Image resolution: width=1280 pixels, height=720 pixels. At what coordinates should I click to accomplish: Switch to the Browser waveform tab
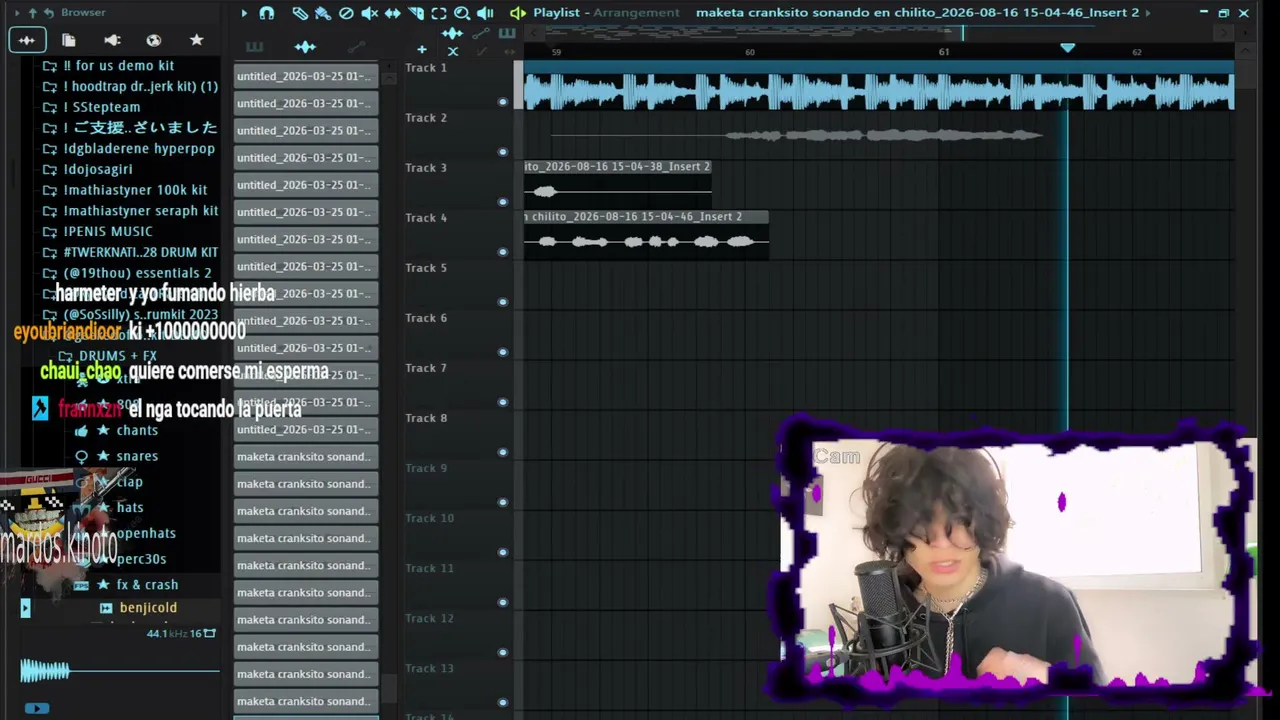point(27,40)
